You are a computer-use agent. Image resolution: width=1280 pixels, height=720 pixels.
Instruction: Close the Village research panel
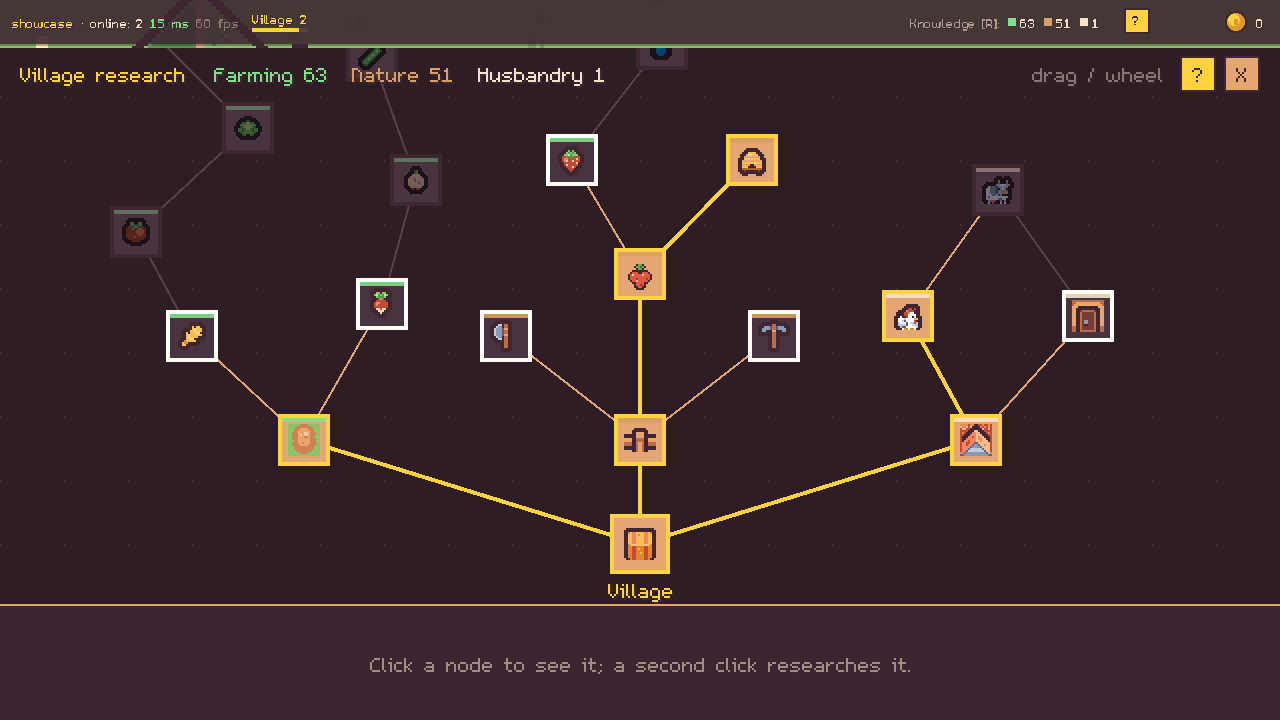[x=1241, y=75]
